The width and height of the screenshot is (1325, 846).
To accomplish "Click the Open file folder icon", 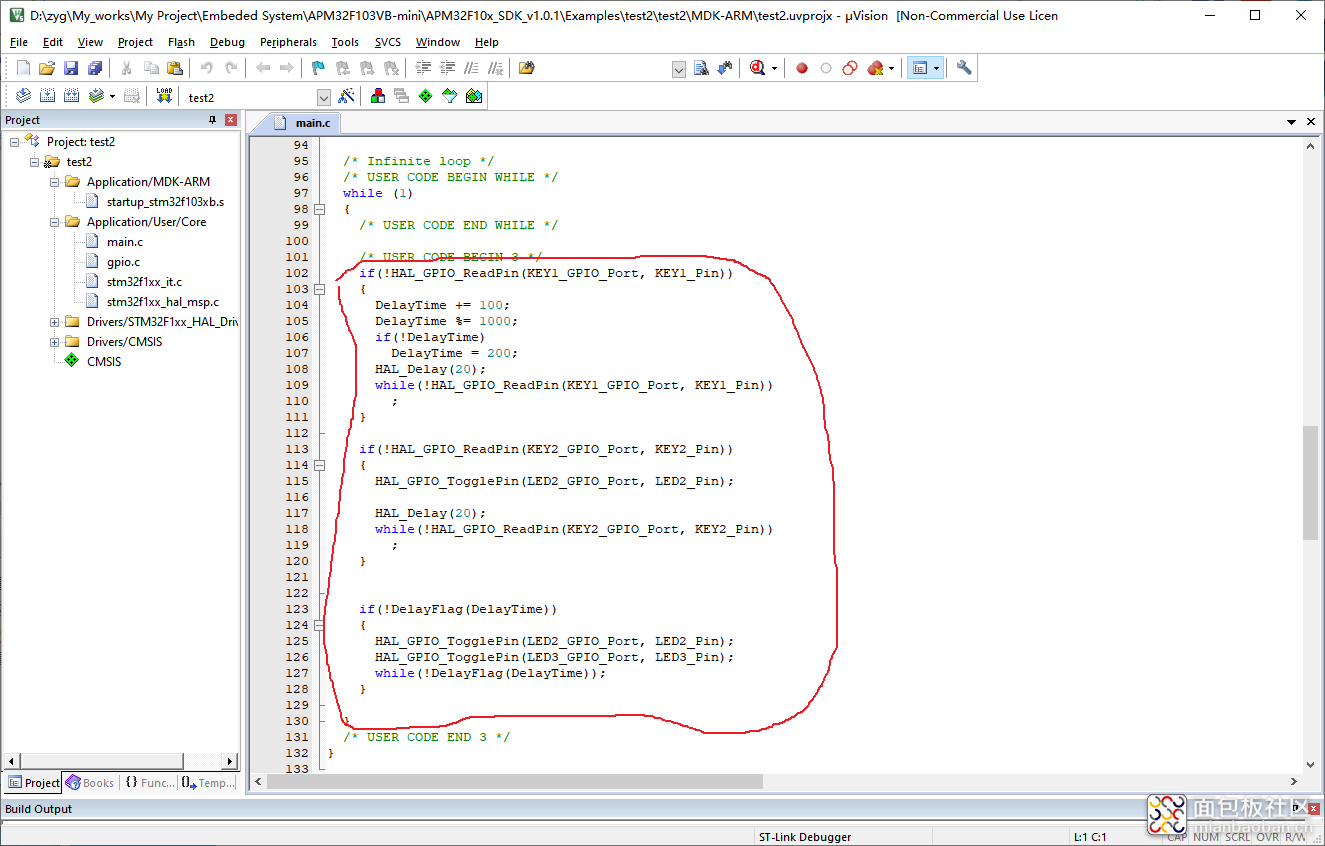I will (47, 68).
